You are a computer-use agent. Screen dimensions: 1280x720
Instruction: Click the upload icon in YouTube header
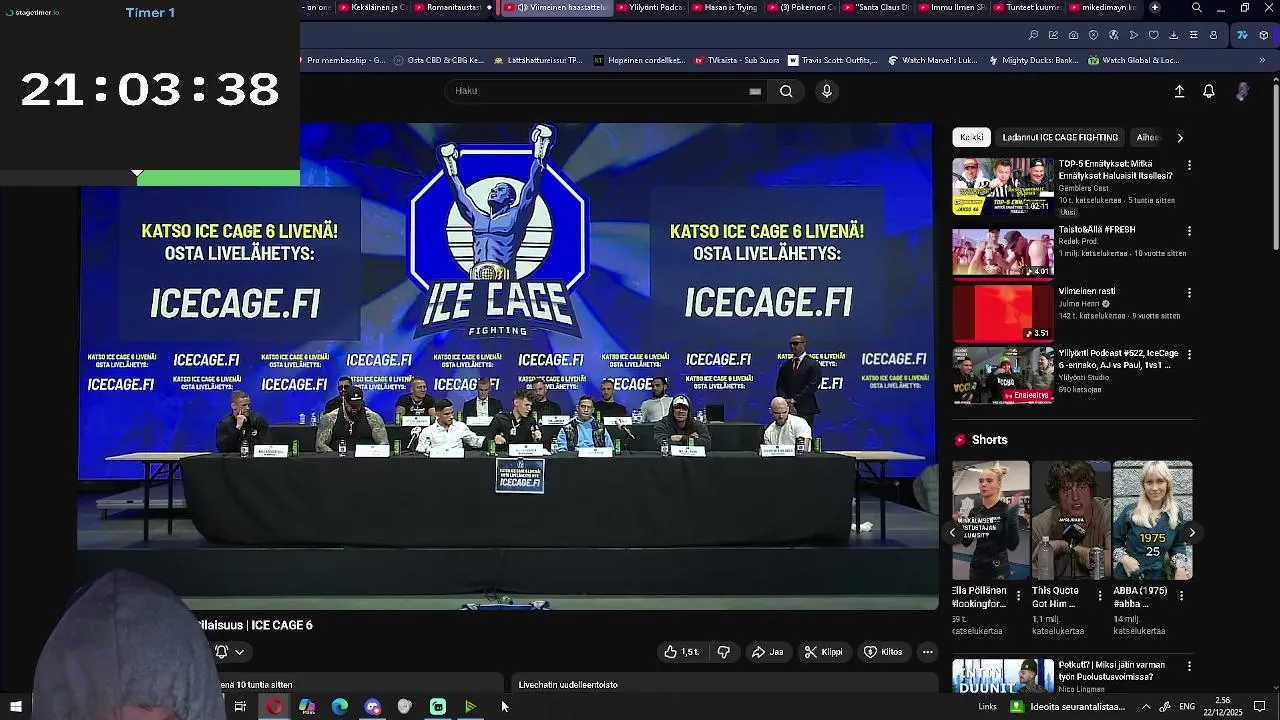point(1179,91)
